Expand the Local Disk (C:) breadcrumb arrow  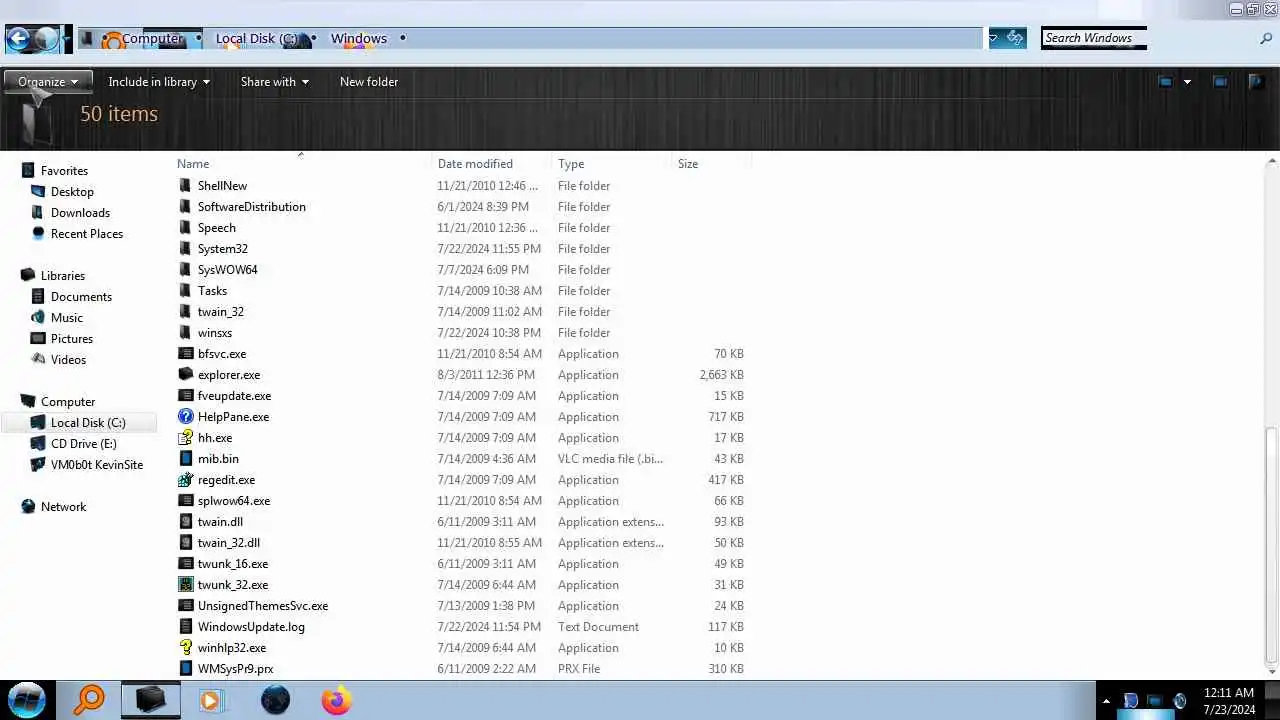tap(313, 39)
